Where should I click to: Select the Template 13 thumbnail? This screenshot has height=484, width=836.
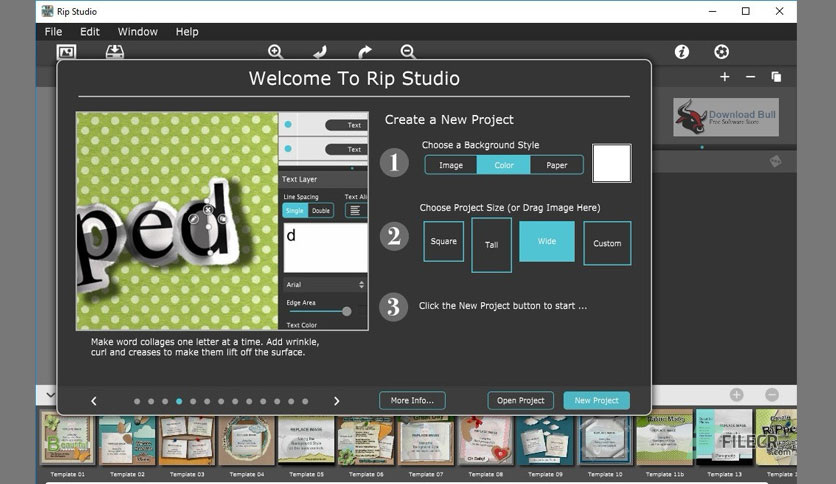[x=724, y=438]
